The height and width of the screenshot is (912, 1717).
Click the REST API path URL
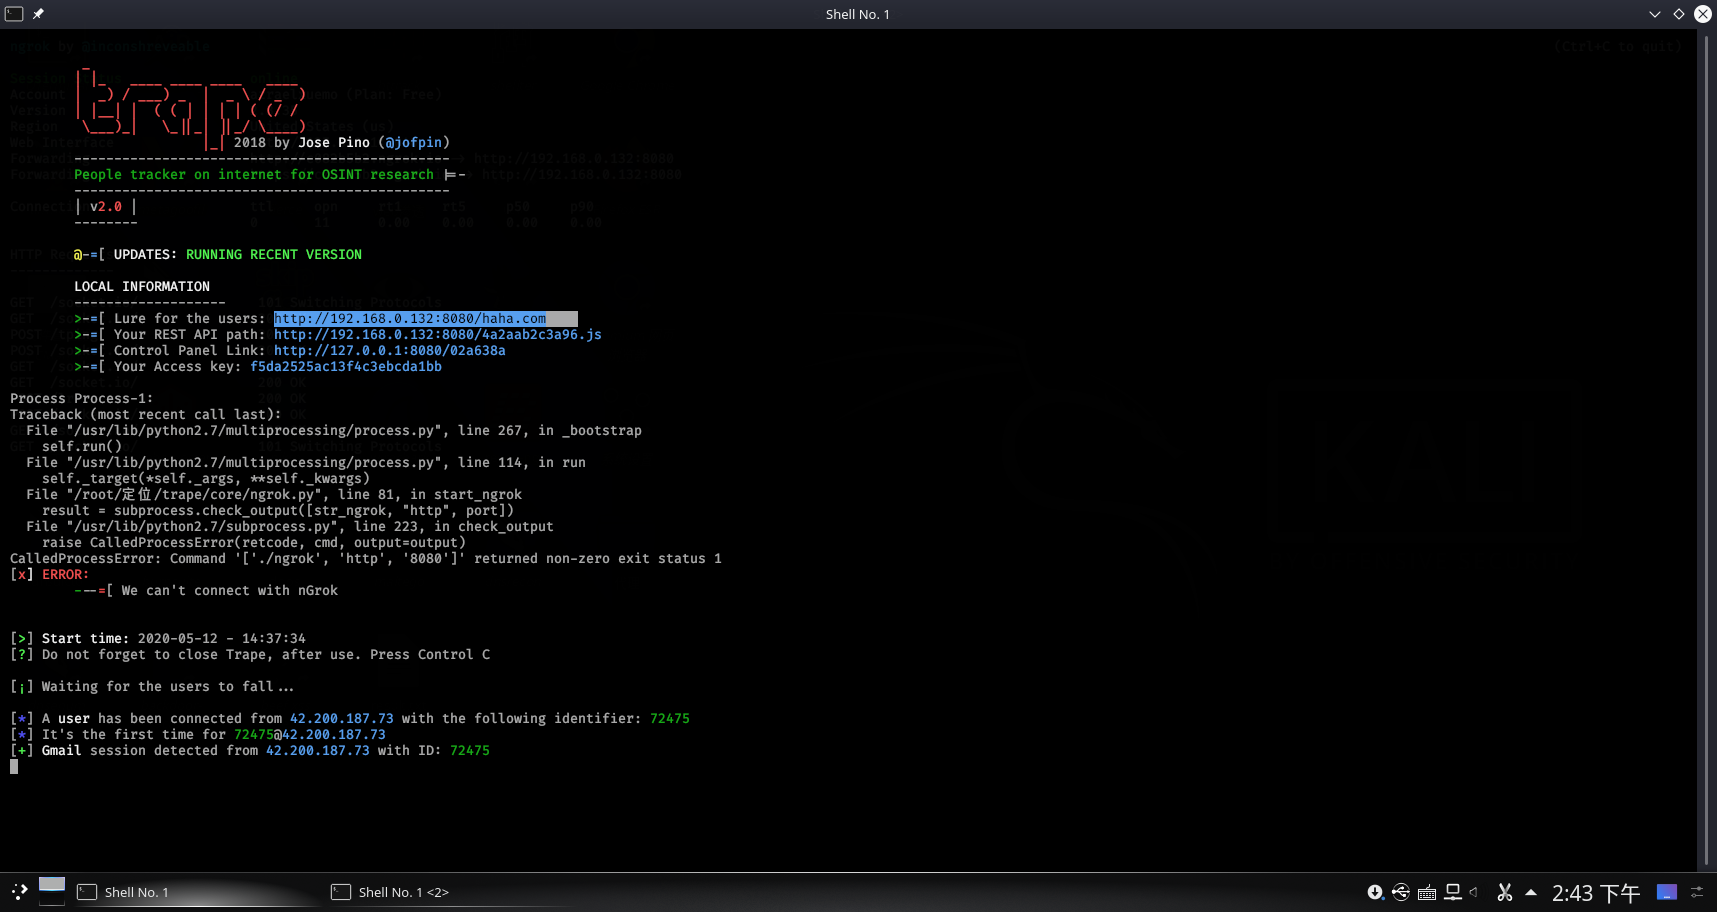coord(438,335)
